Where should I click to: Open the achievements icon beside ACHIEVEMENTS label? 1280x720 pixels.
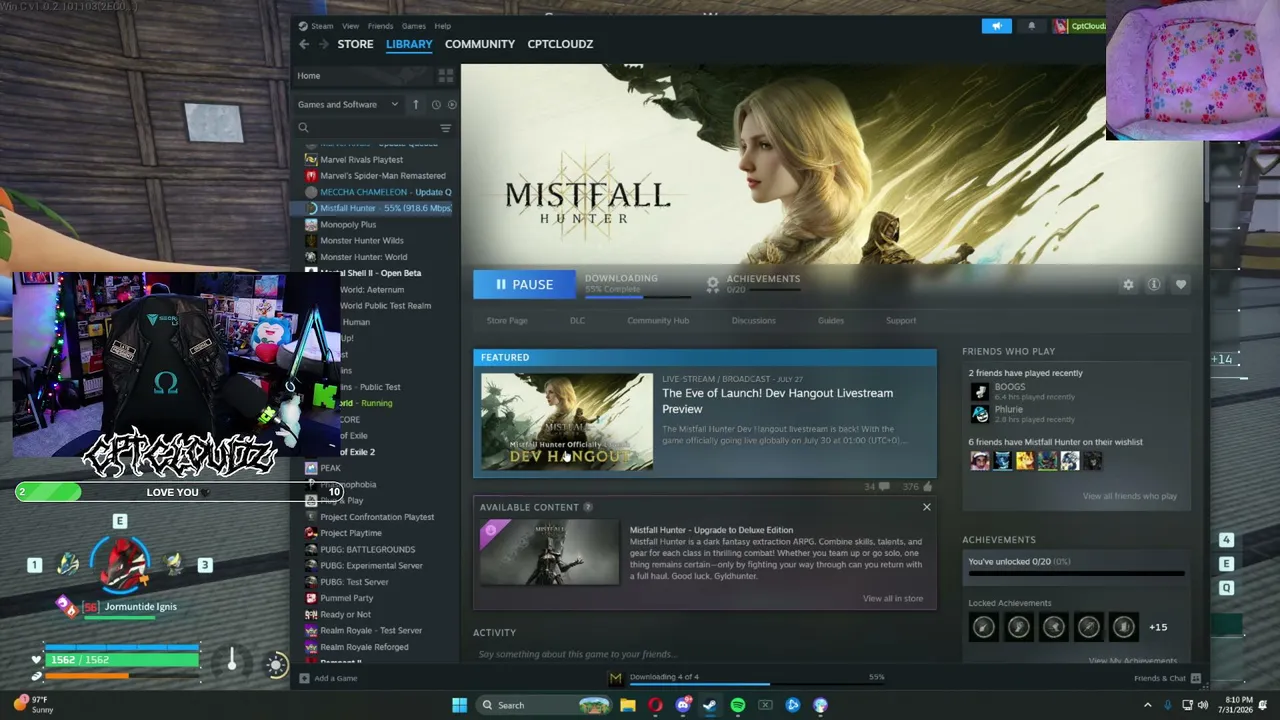(713, 284)
